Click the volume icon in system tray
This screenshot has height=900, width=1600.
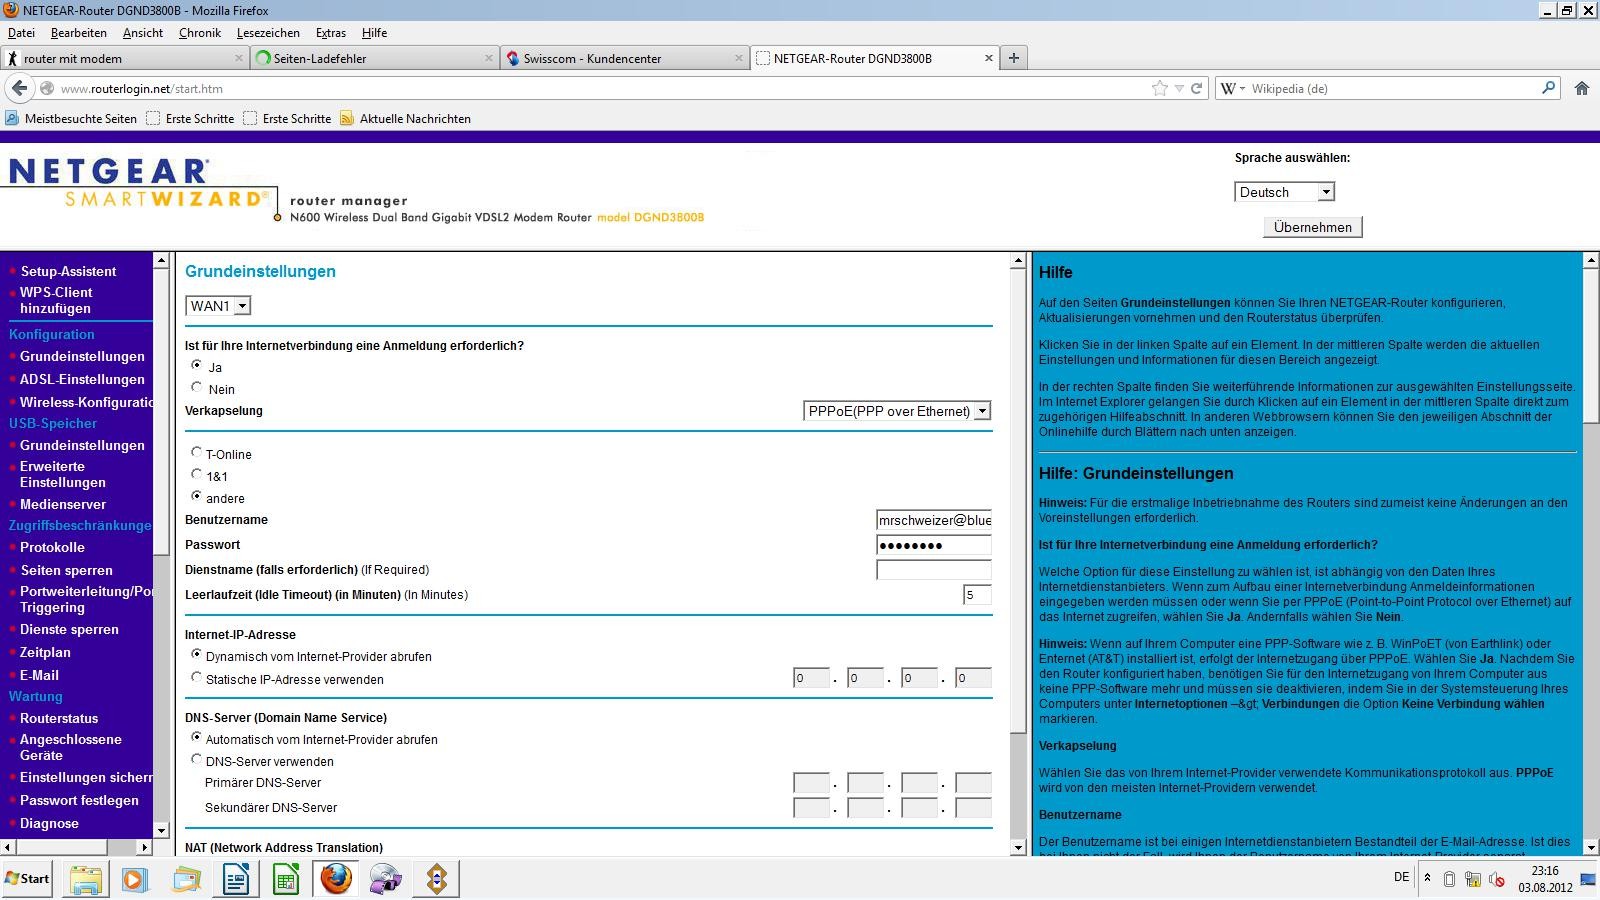point(1497,879)
